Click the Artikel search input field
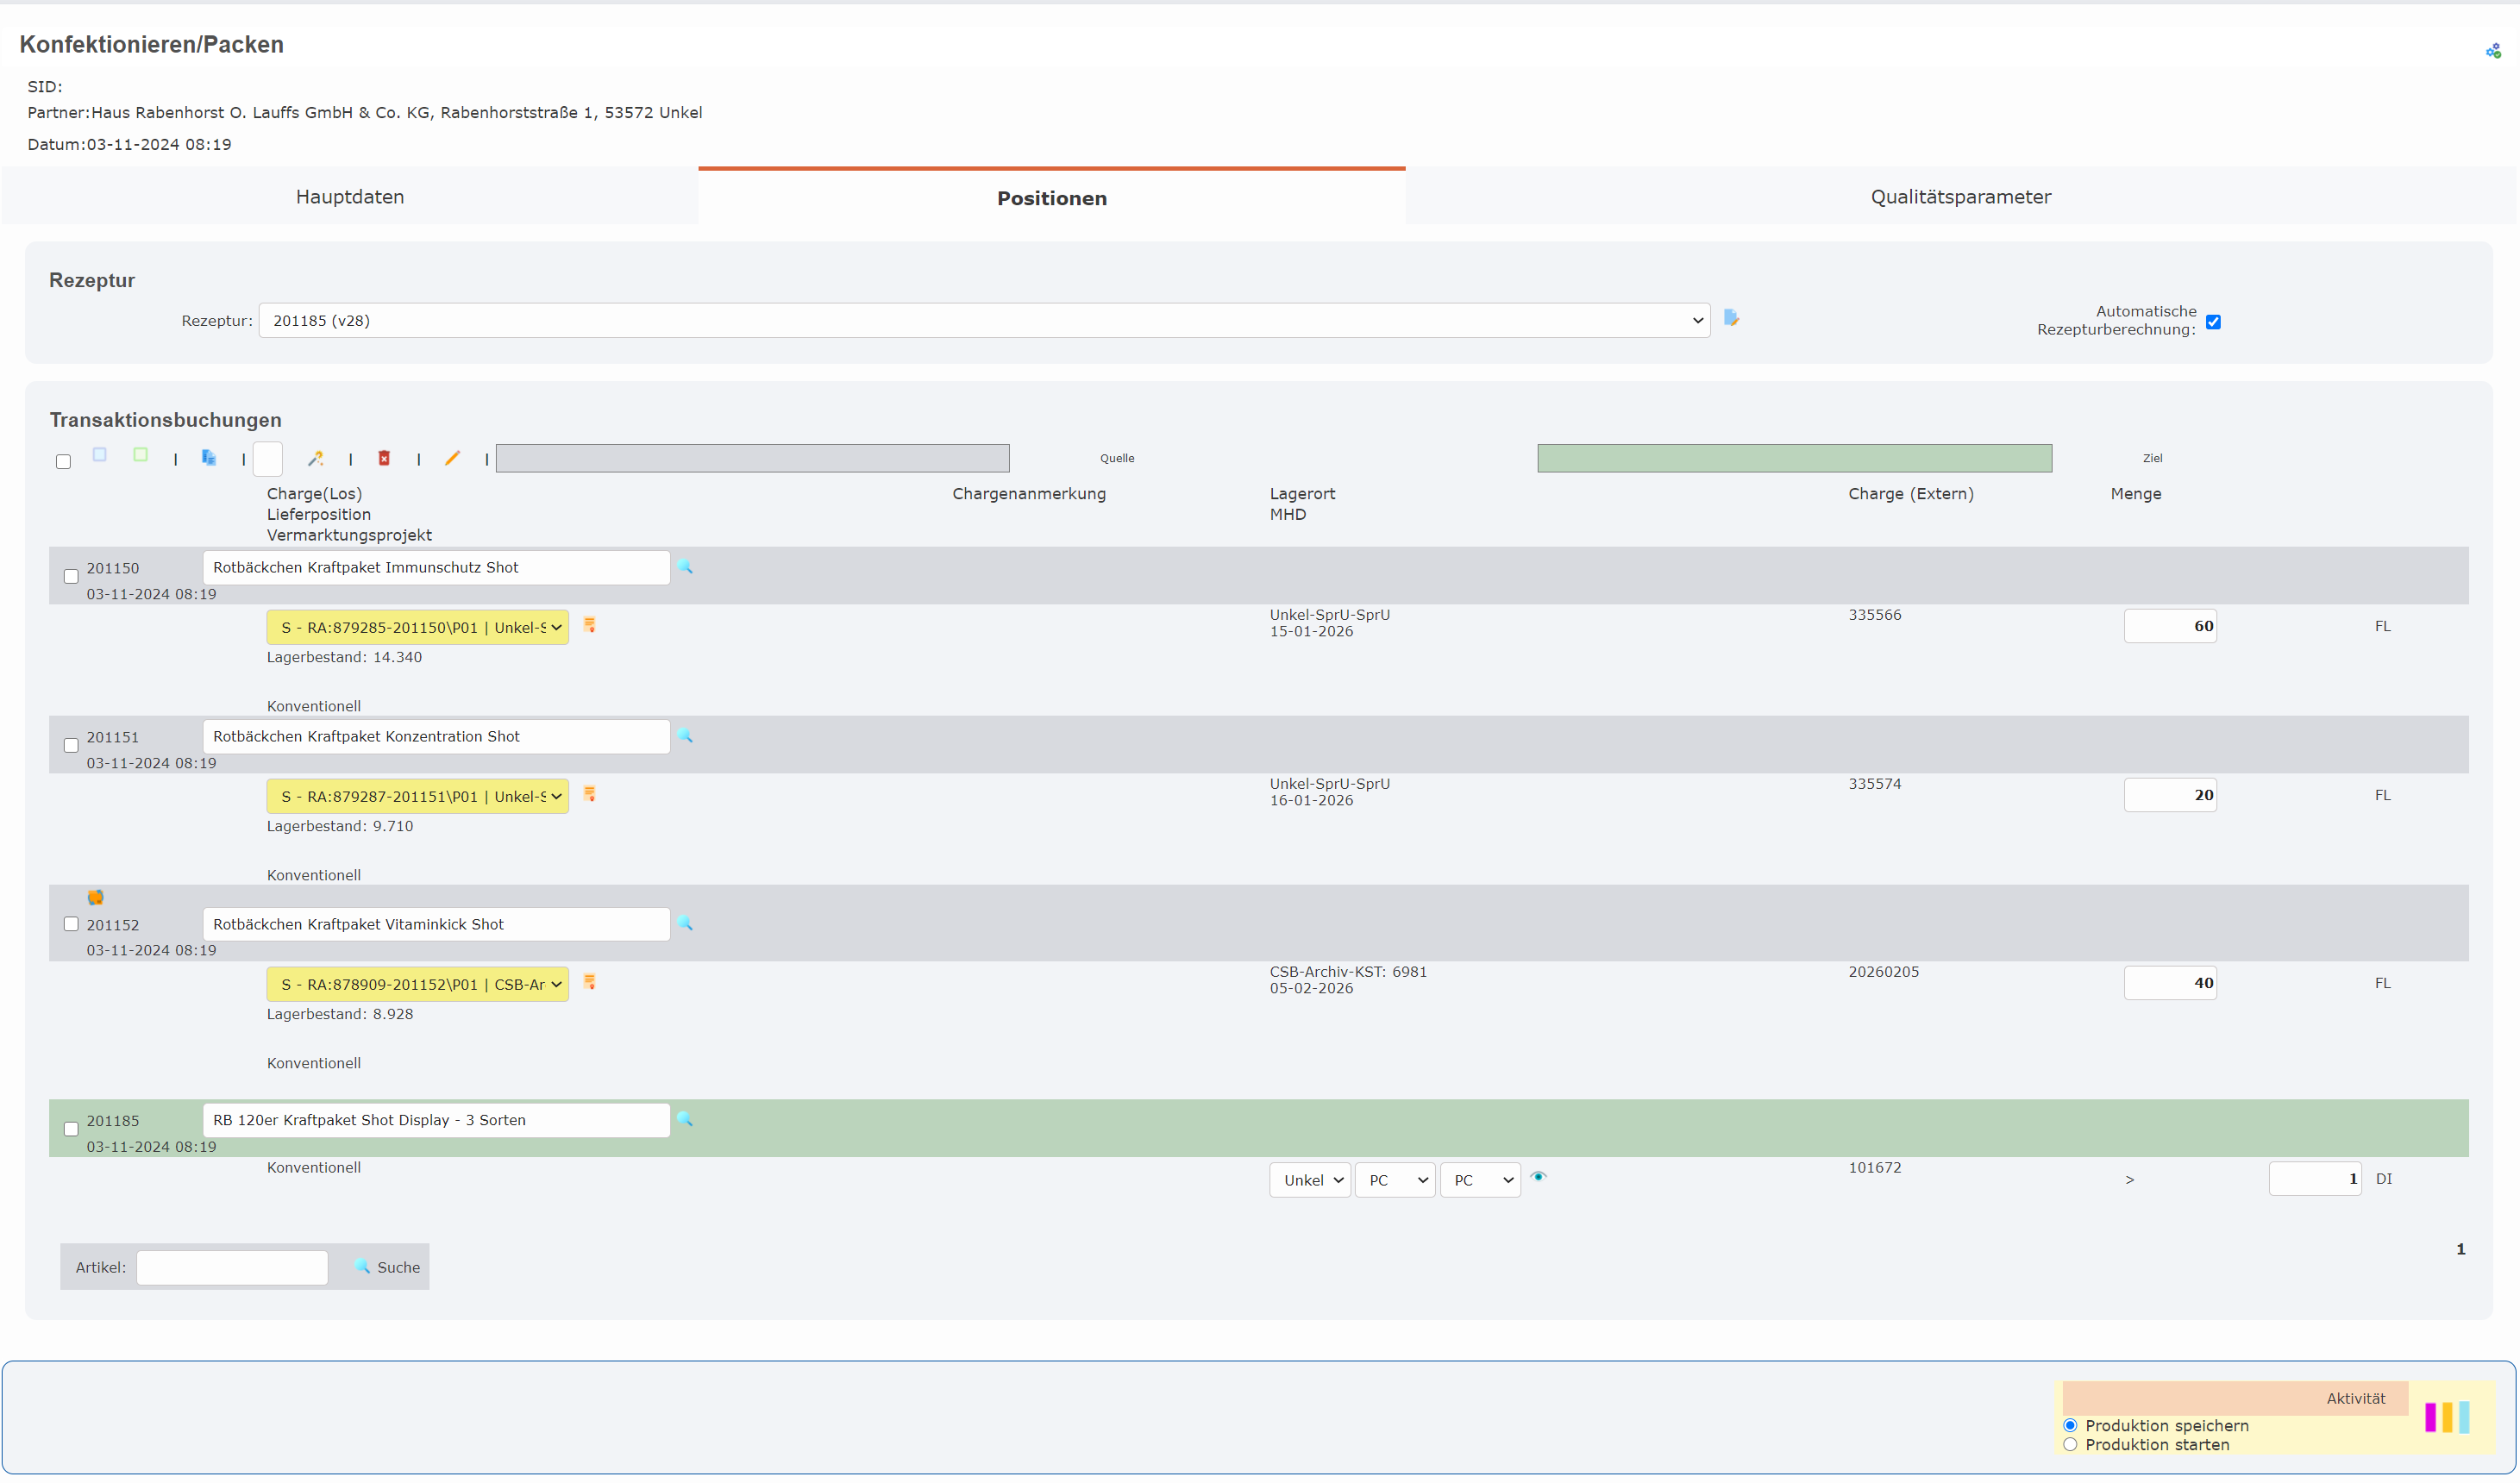2520x1483 pixels. click(232, 1267)
